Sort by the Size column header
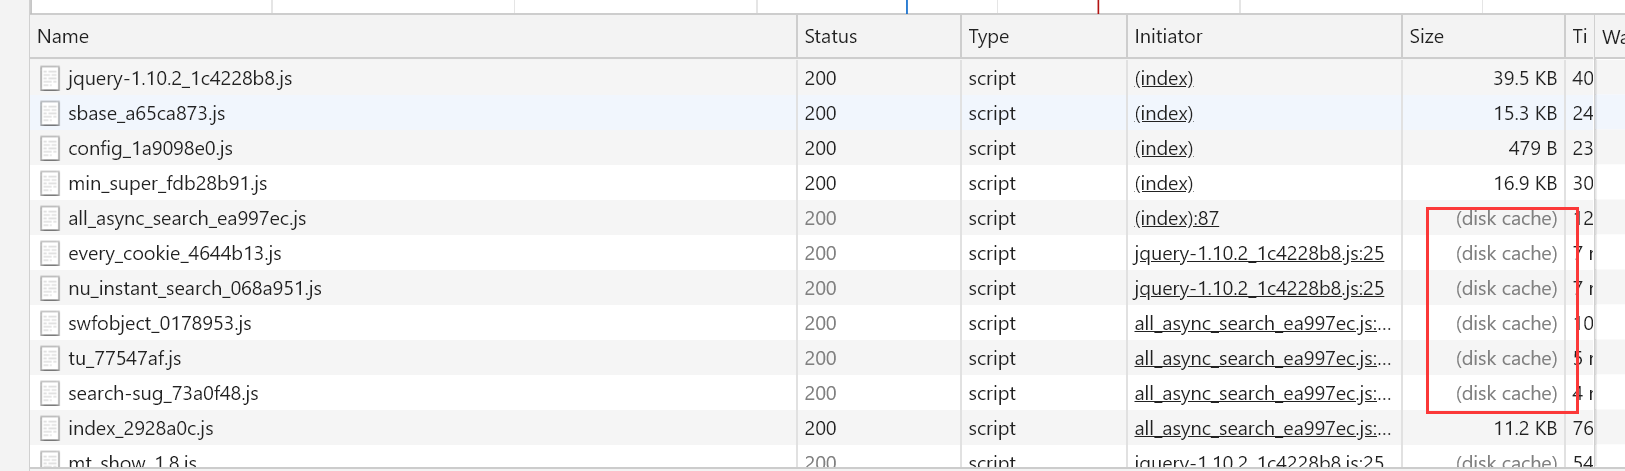This screenshot has height=471, width=1625. tap(1426, 36)
